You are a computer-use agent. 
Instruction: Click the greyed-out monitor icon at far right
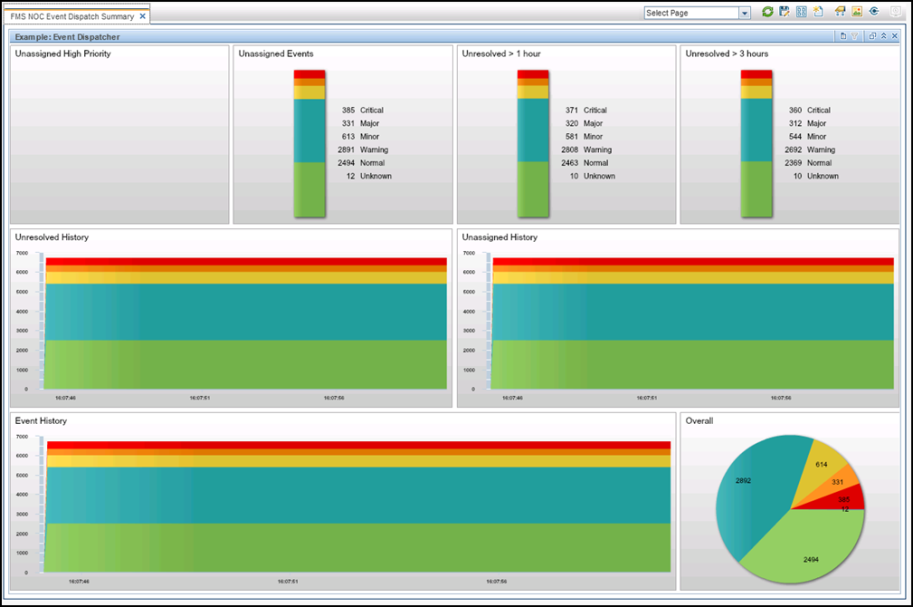point(896,12)
